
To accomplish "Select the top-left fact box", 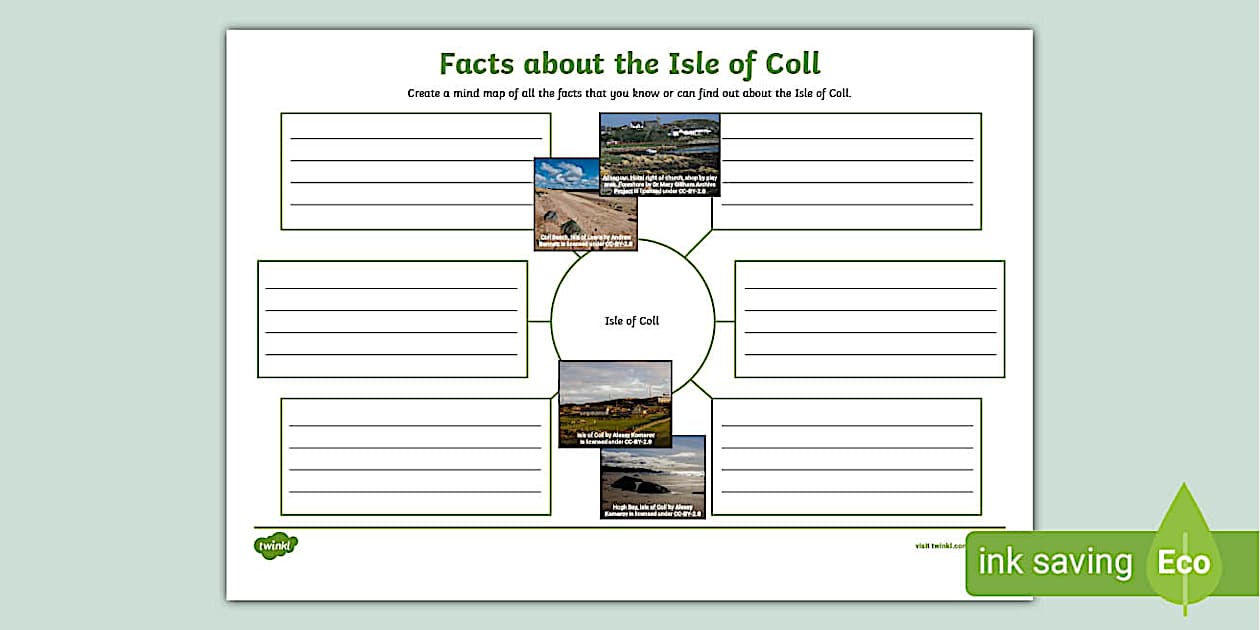I will (415, 170).
